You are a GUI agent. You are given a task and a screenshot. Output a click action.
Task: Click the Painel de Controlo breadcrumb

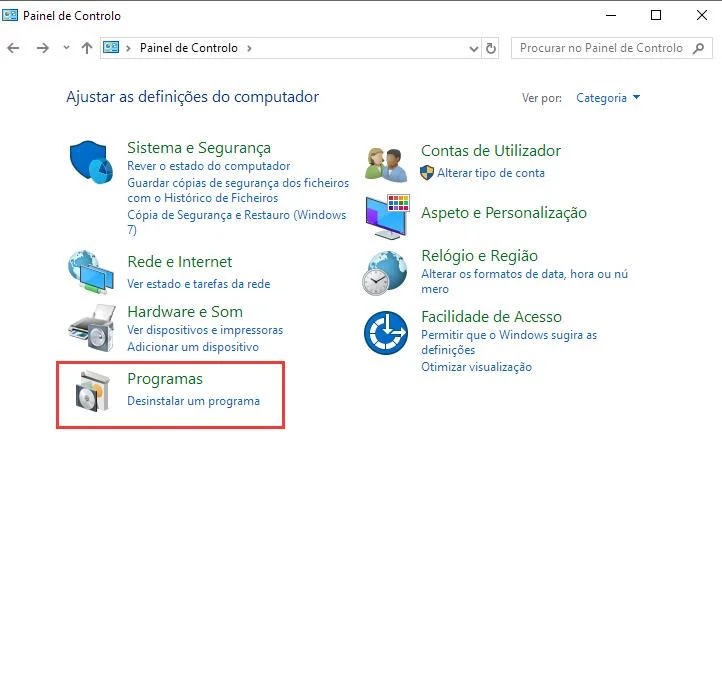[189, 48]
